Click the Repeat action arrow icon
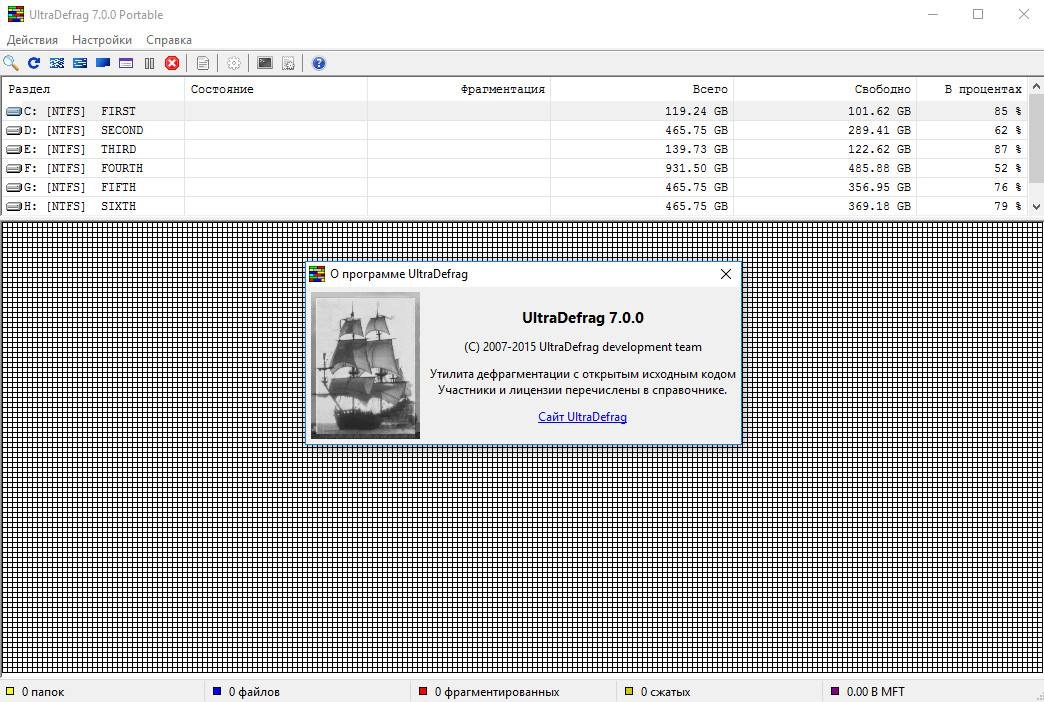Image resolution: width=1044 pixels, height=702 pixels. (x=34, y=63)
